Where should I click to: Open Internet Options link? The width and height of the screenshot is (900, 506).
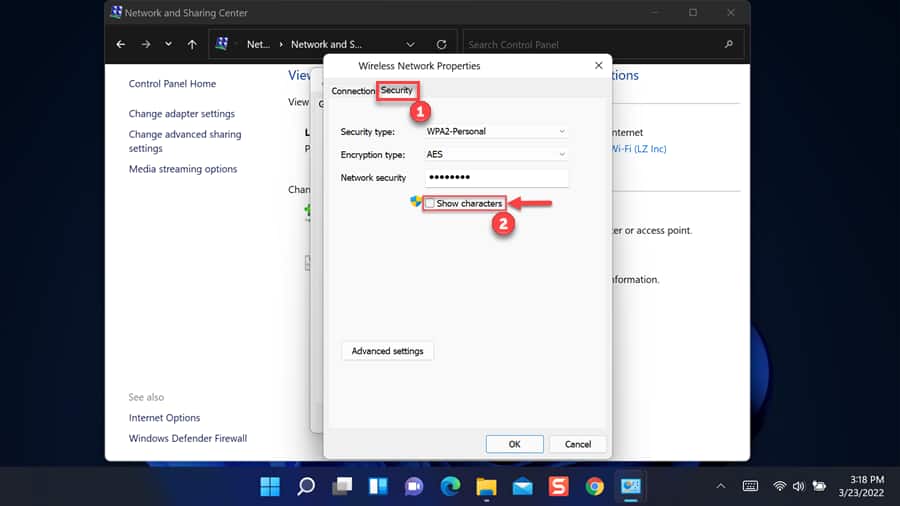164,418
